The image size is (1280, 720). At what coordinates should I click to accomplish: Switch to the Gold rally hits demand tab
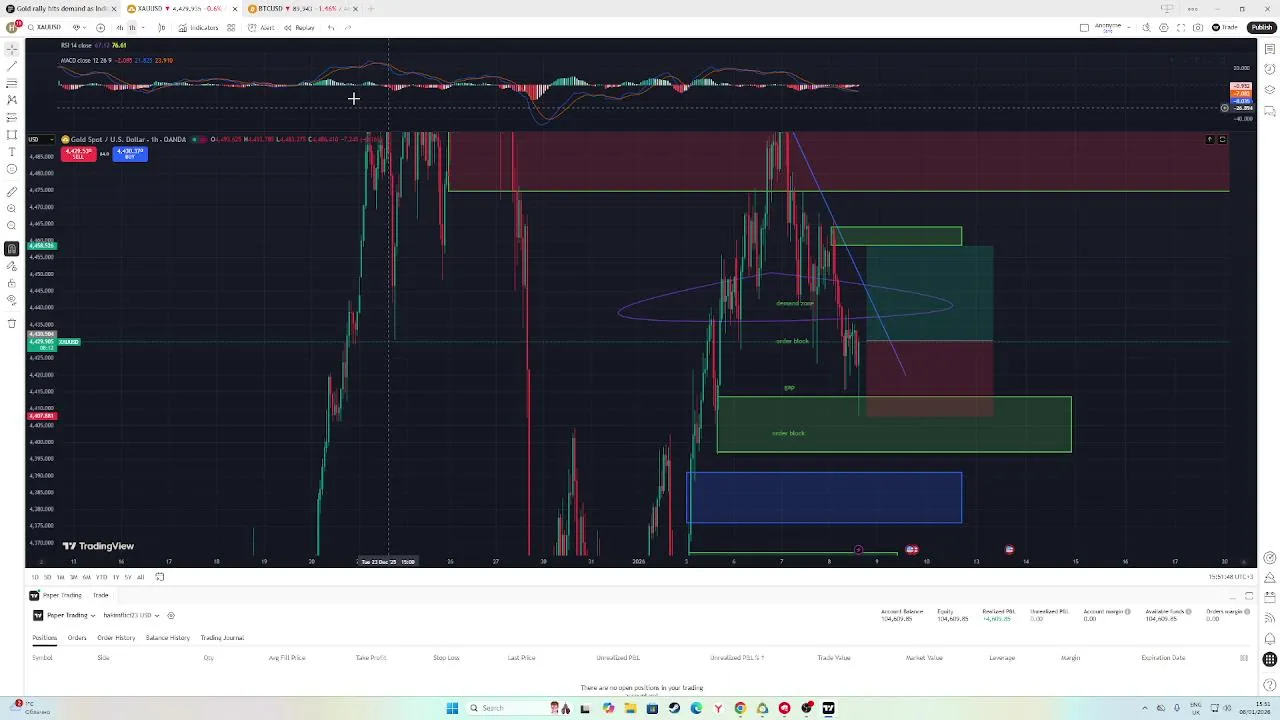pyautogui.click(x=59, y=9)
